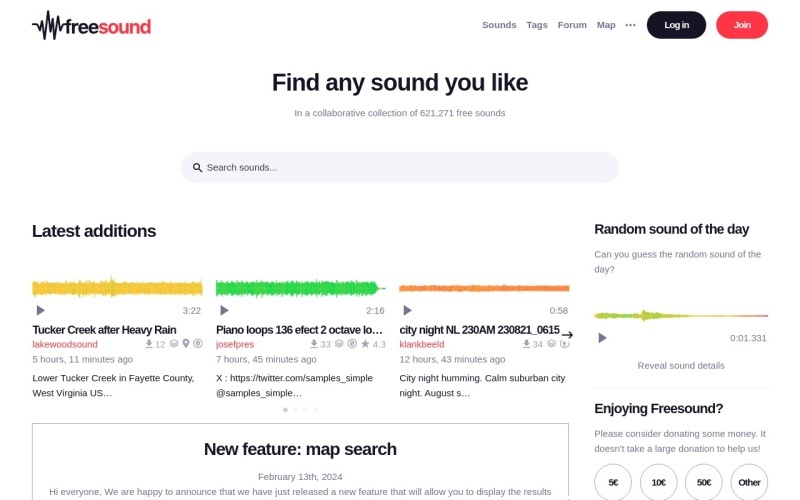Open user klankbeeld profile
This screenshot has height=500, width=800.
(422, 344)
